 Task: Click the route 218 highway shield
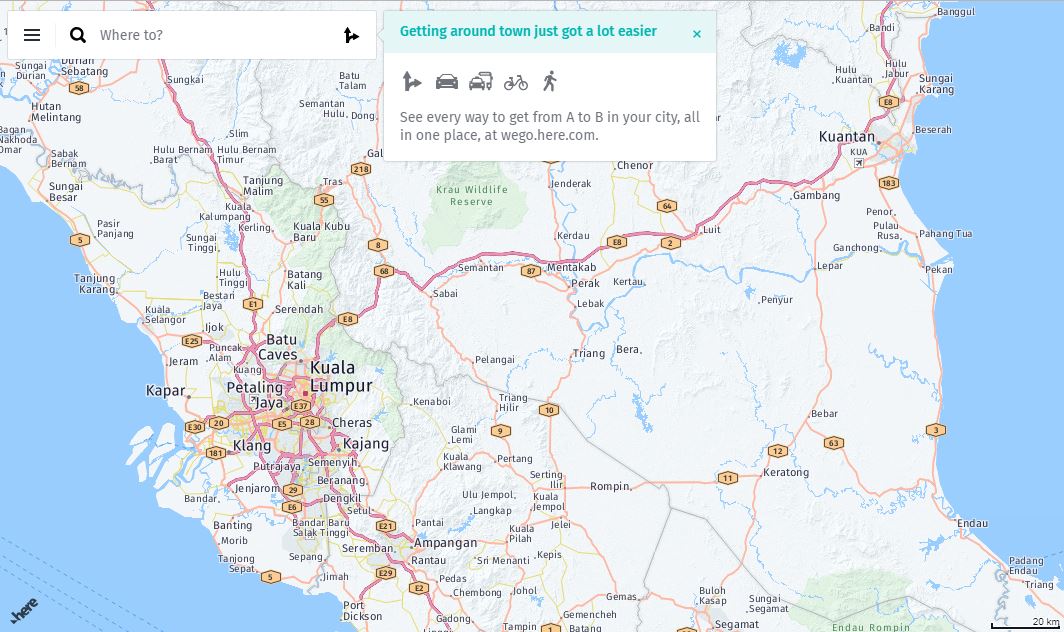(x=361, y=169)
